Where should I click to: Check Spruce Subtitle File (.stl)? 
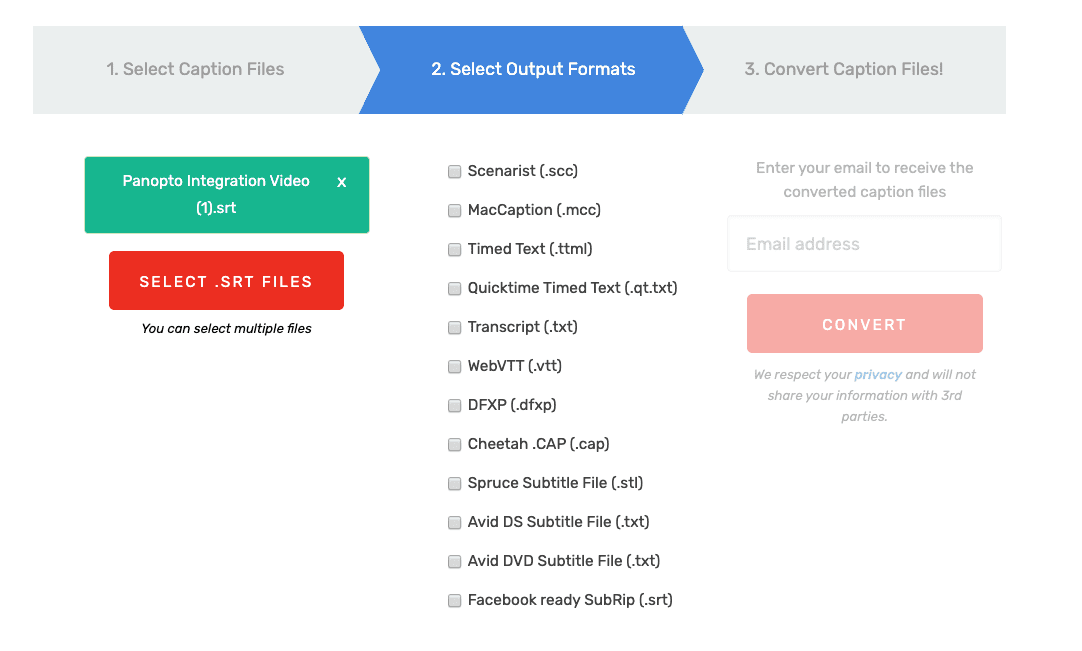pyautogui.click(x=455, y=484)
